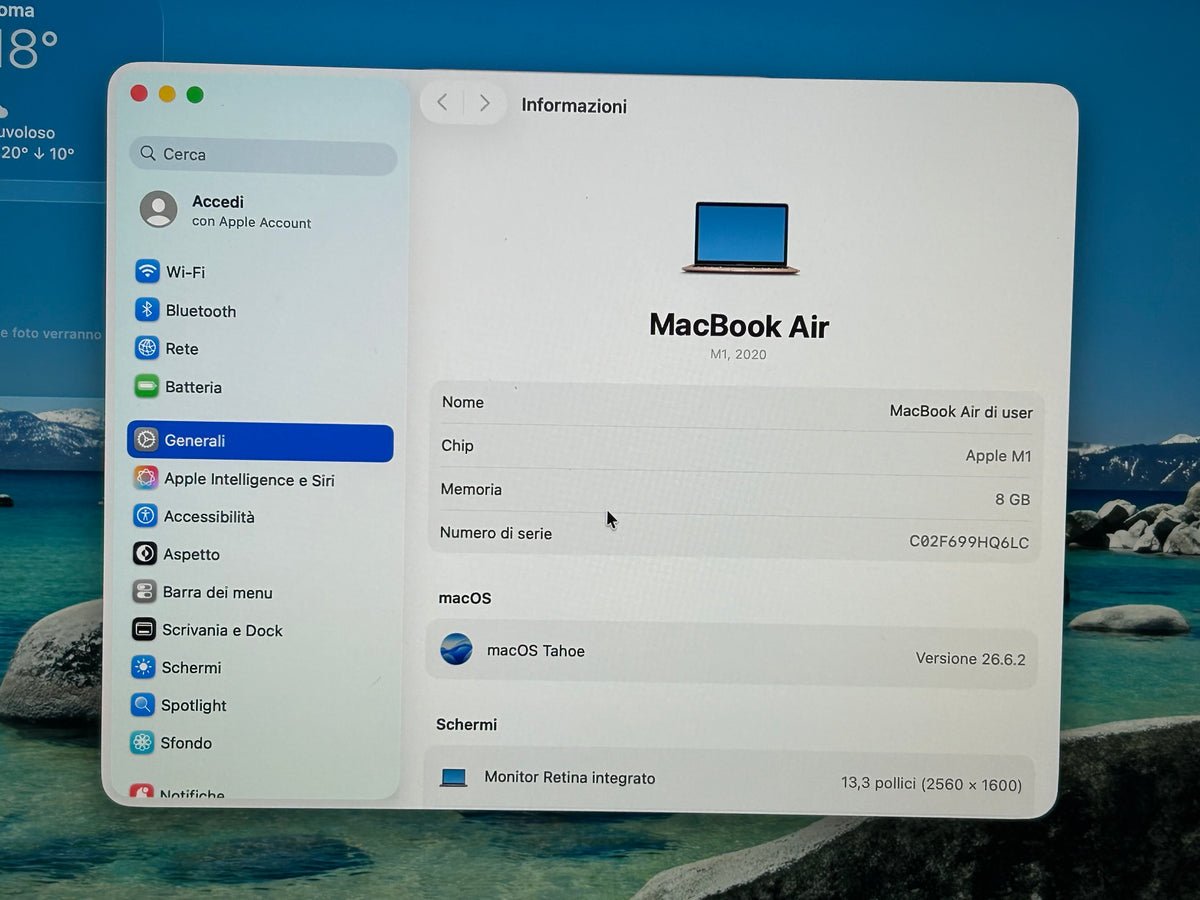Click the name value MacBook Air di user
The width and height of the screenshot is (1200, 900).
point(961,412)
